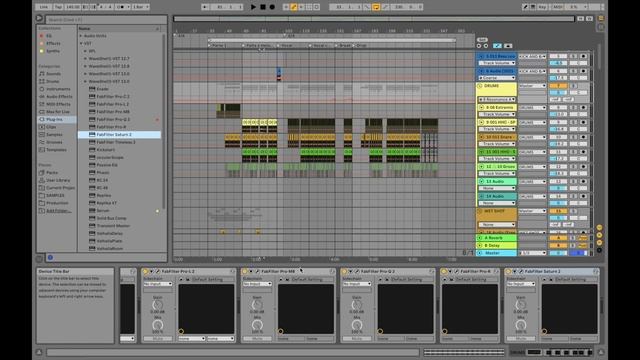640x360 pixels.
Task: Select the Synths collection
Action: [x=53, y=51]
